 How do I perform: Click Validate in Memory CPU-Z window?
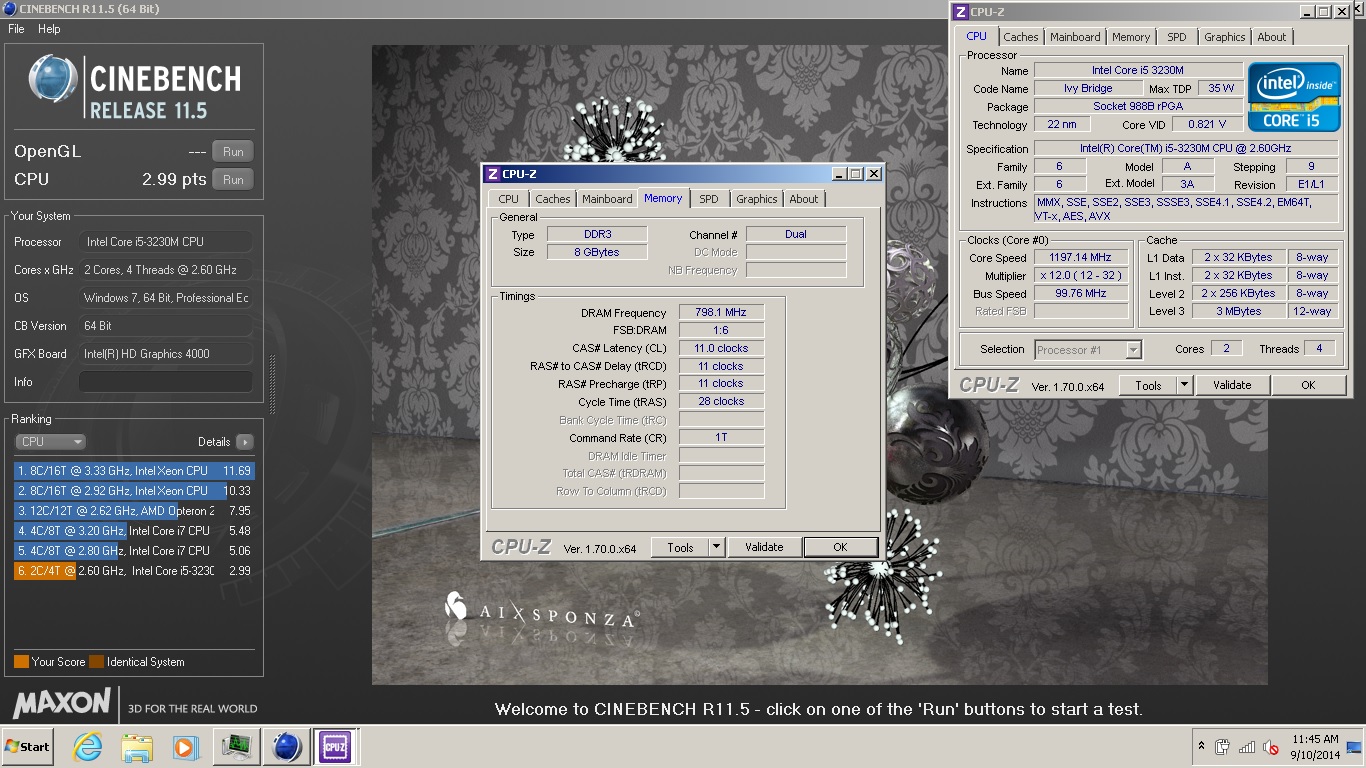(x=764, y=547)
